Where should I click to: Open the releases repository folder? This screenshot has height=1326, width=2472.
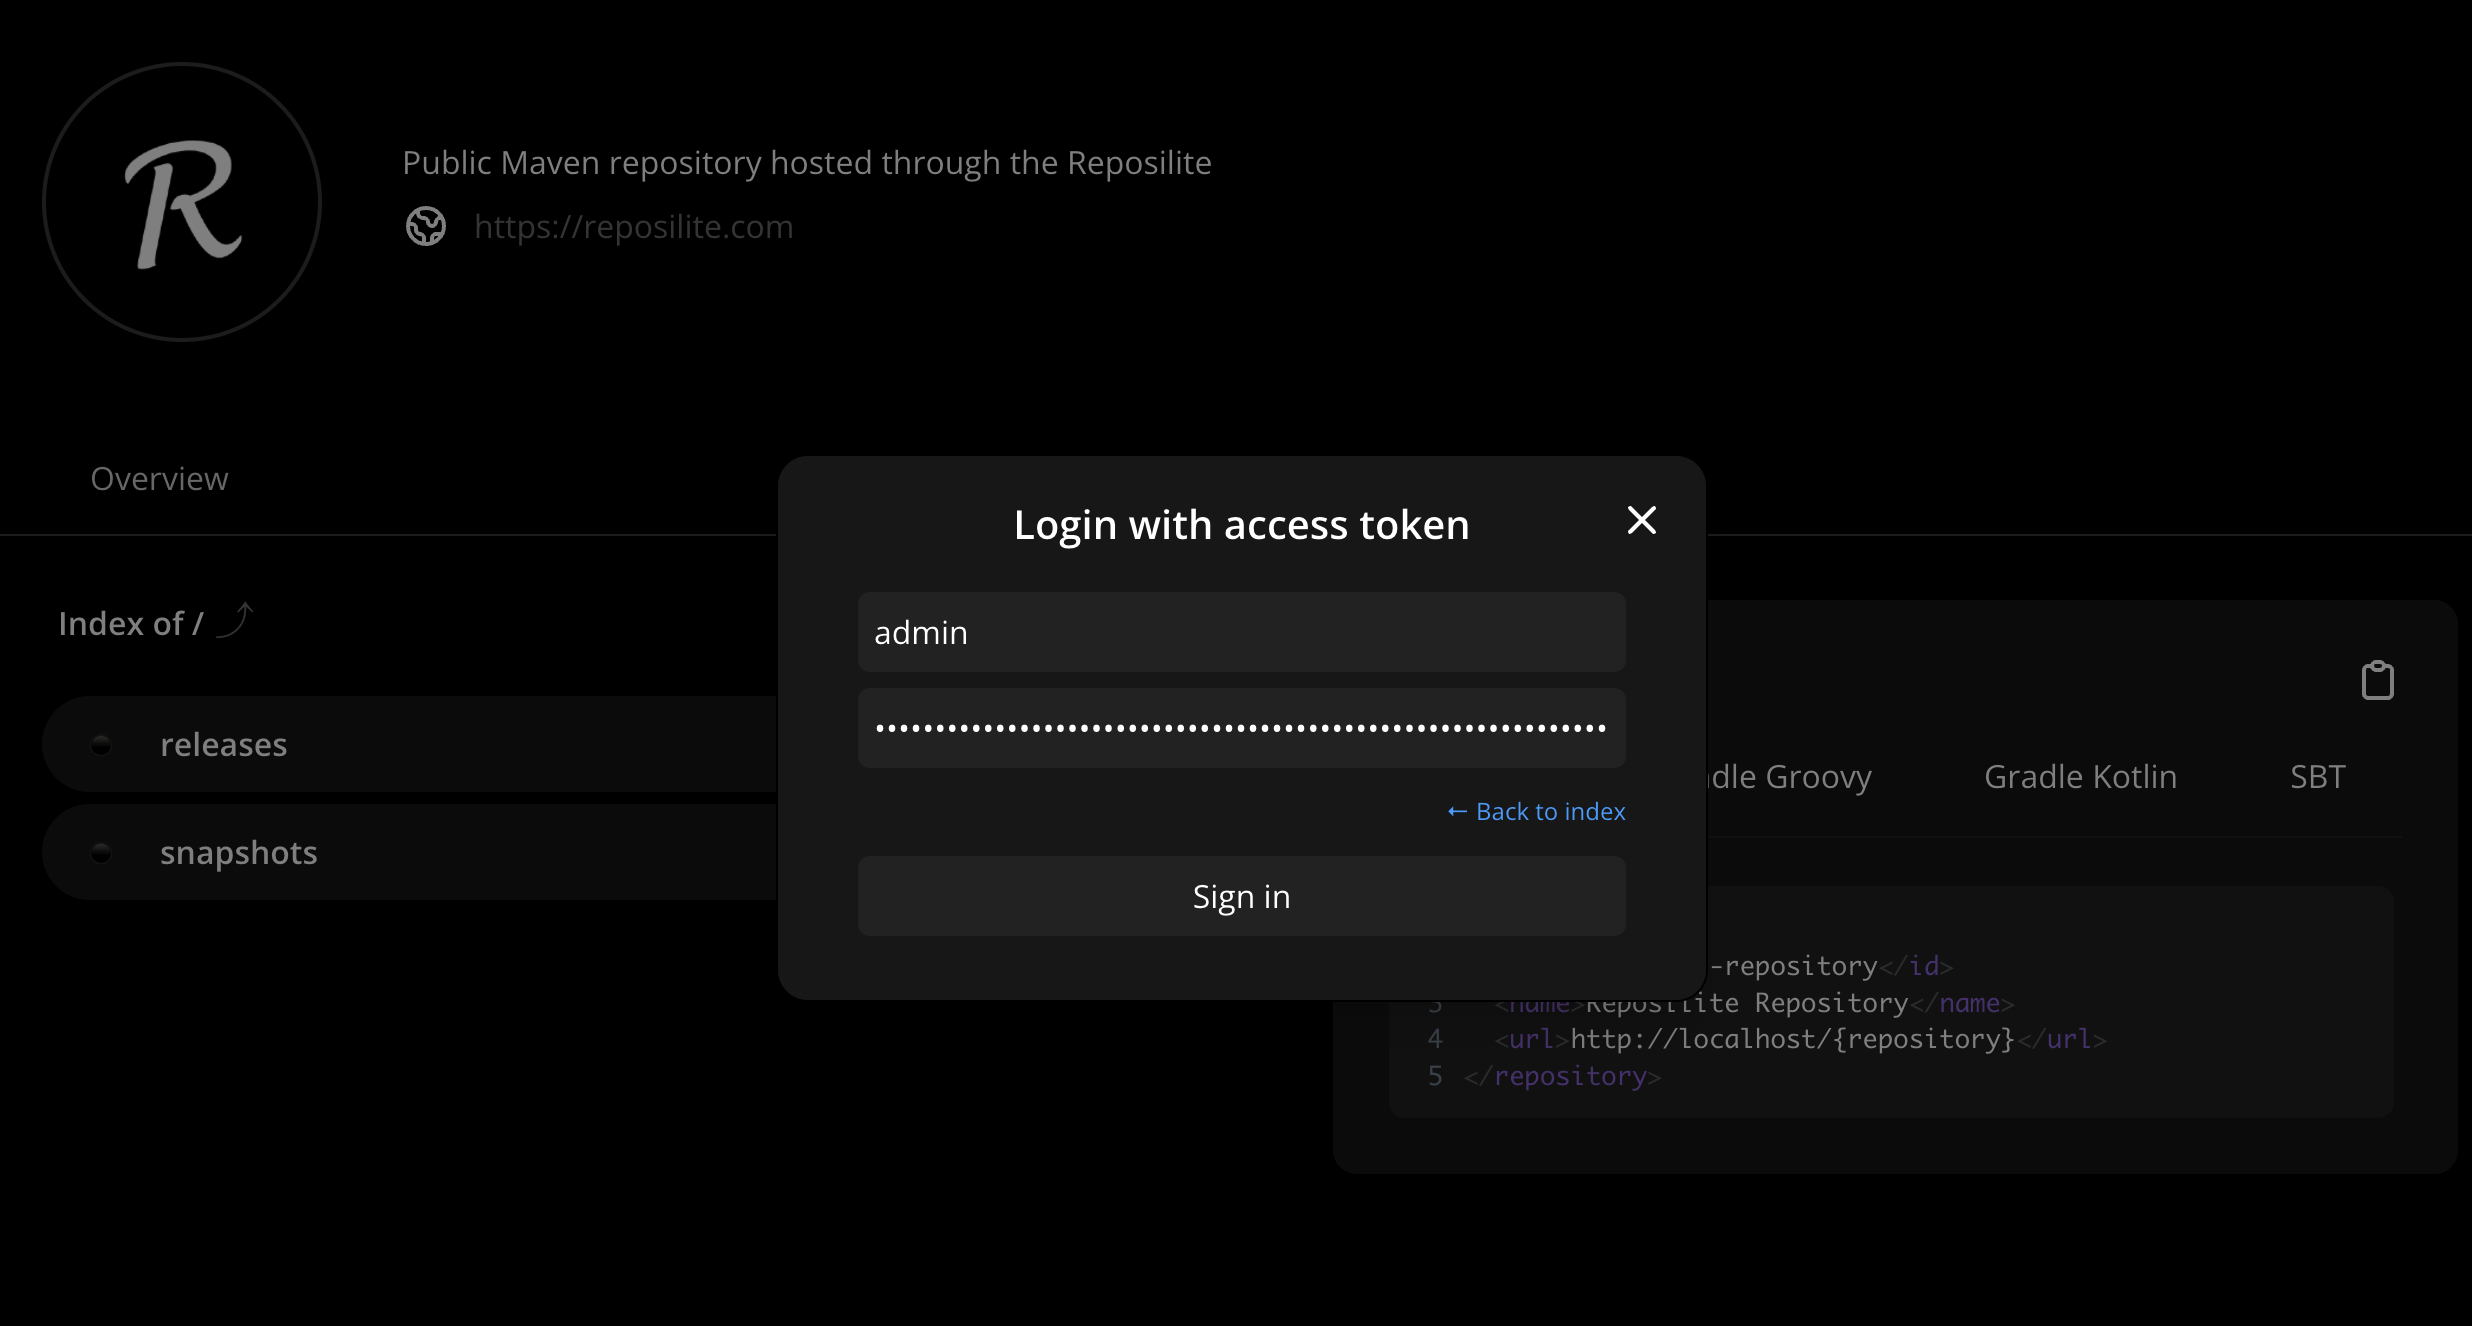pyautogui.click(x=224, y=744)
